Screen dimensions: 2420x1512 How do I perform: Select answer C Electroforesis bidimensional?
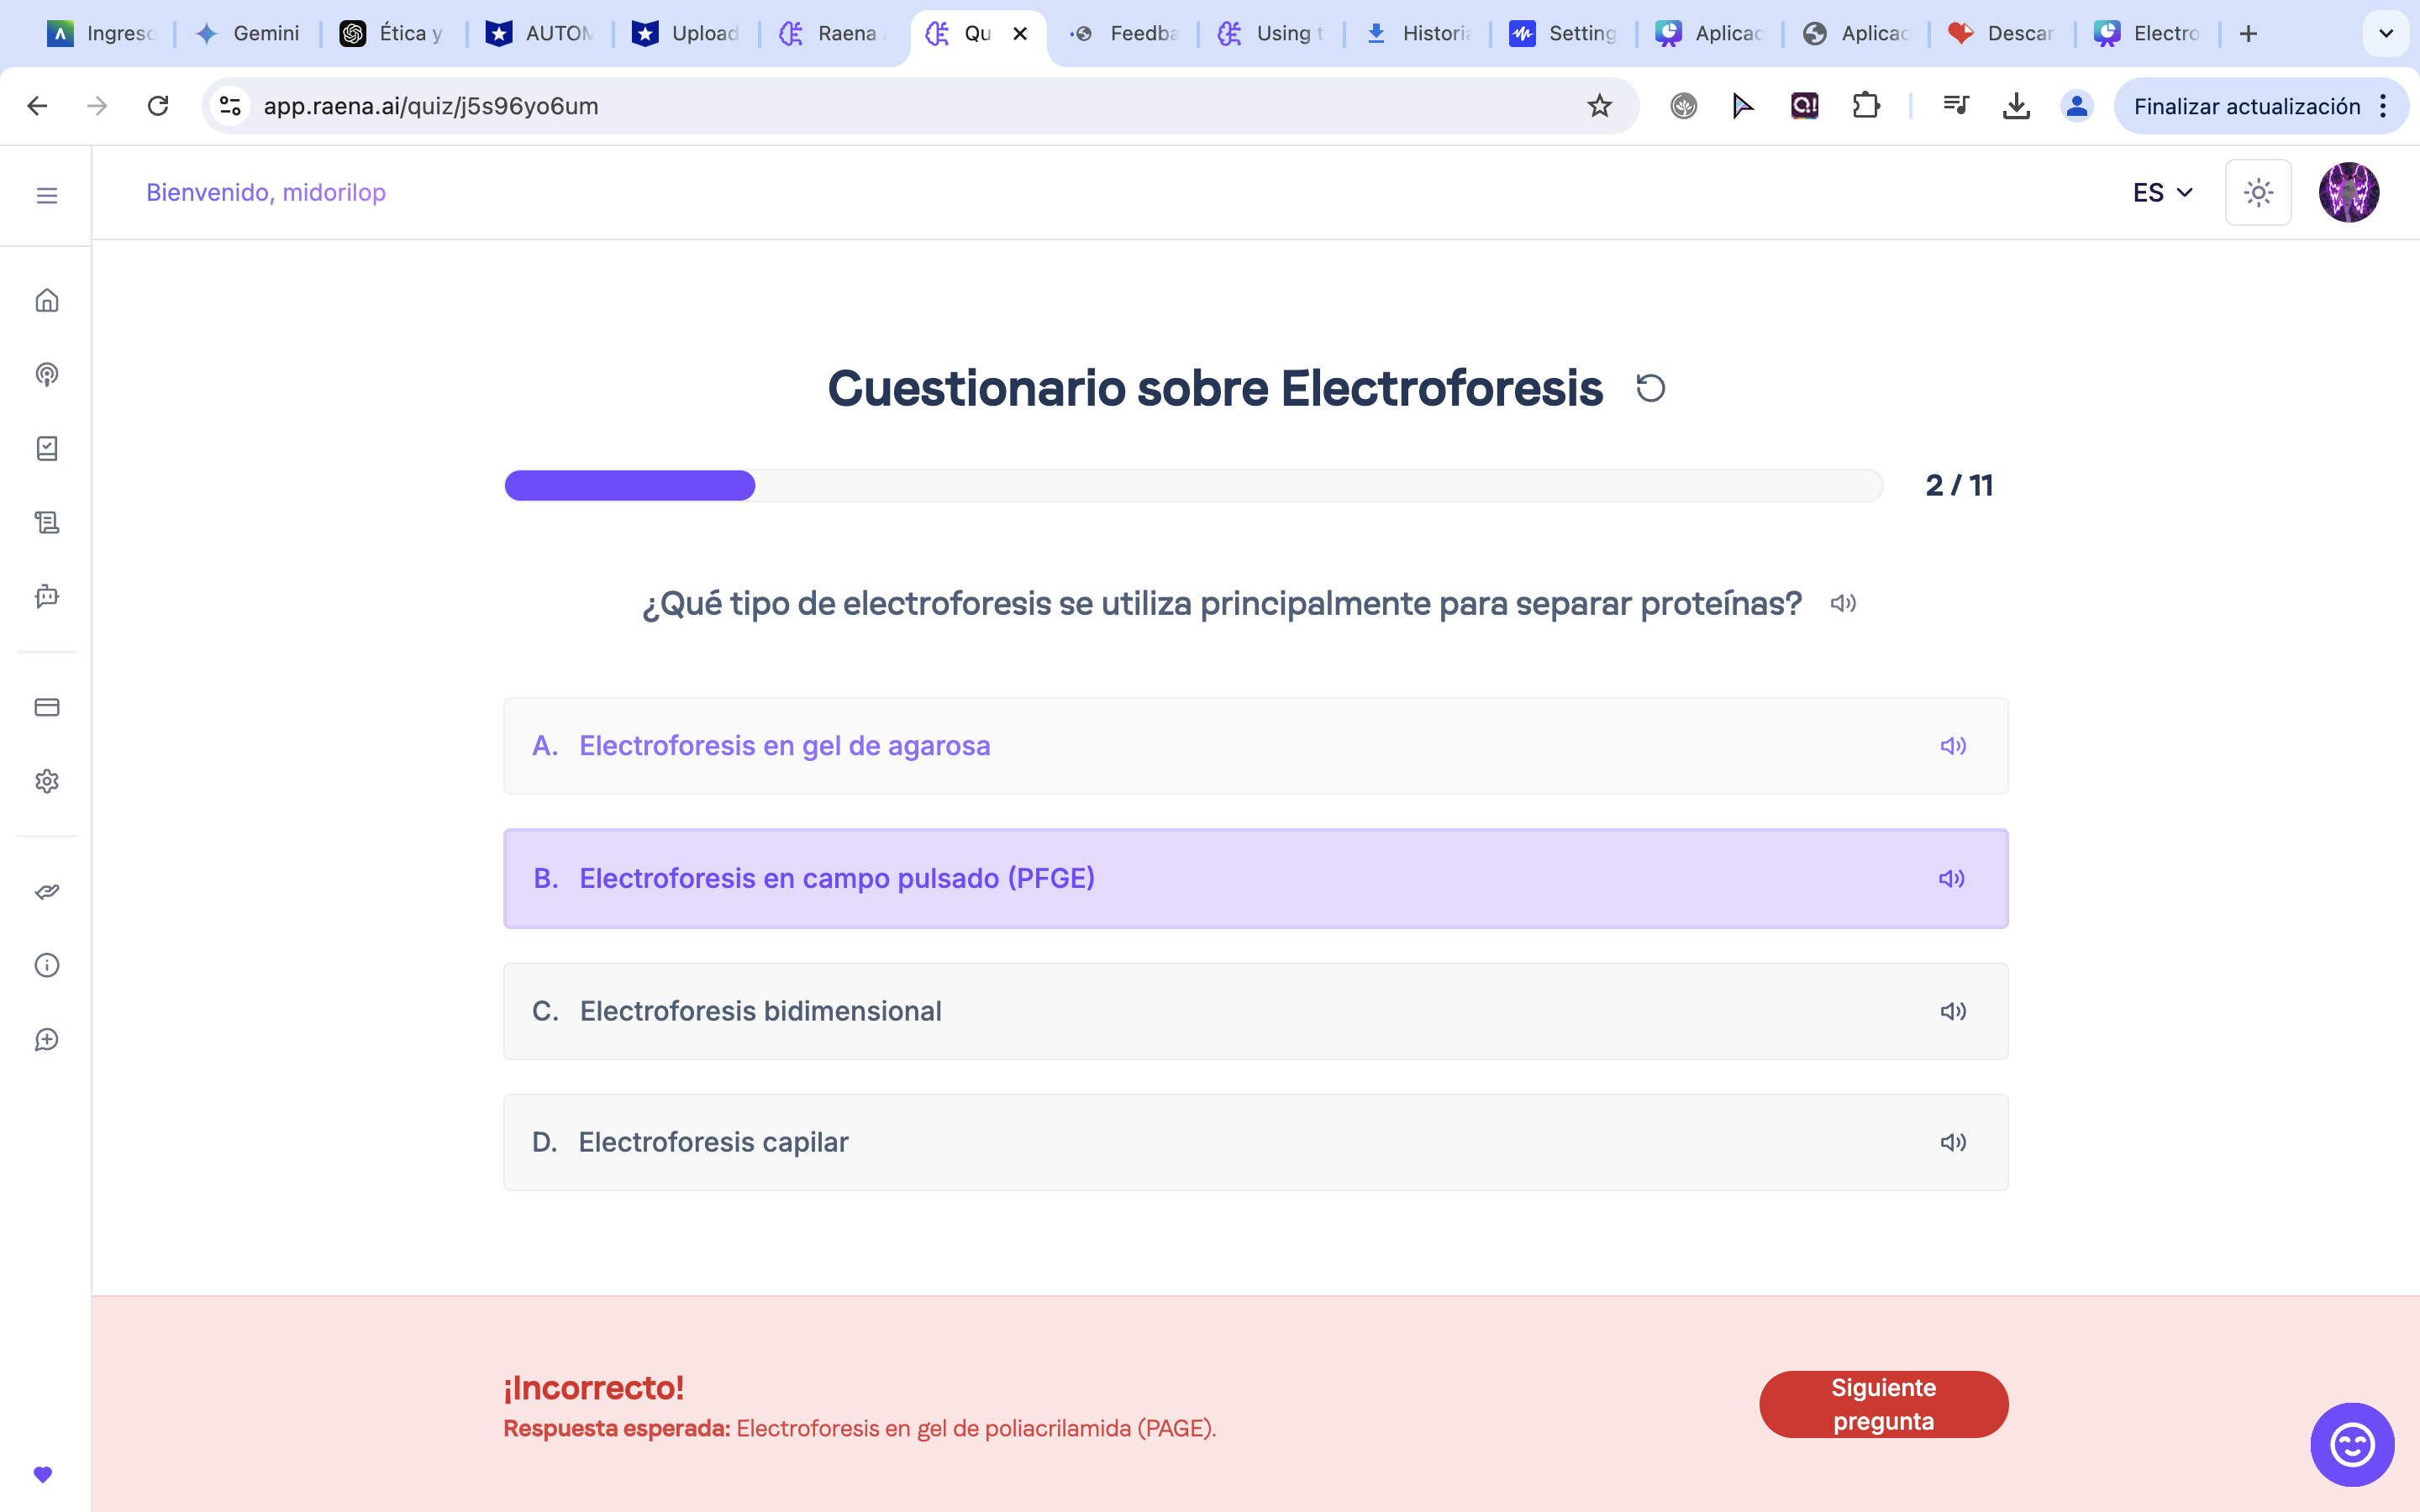pyautogui.click(x=1255, y=1011)
